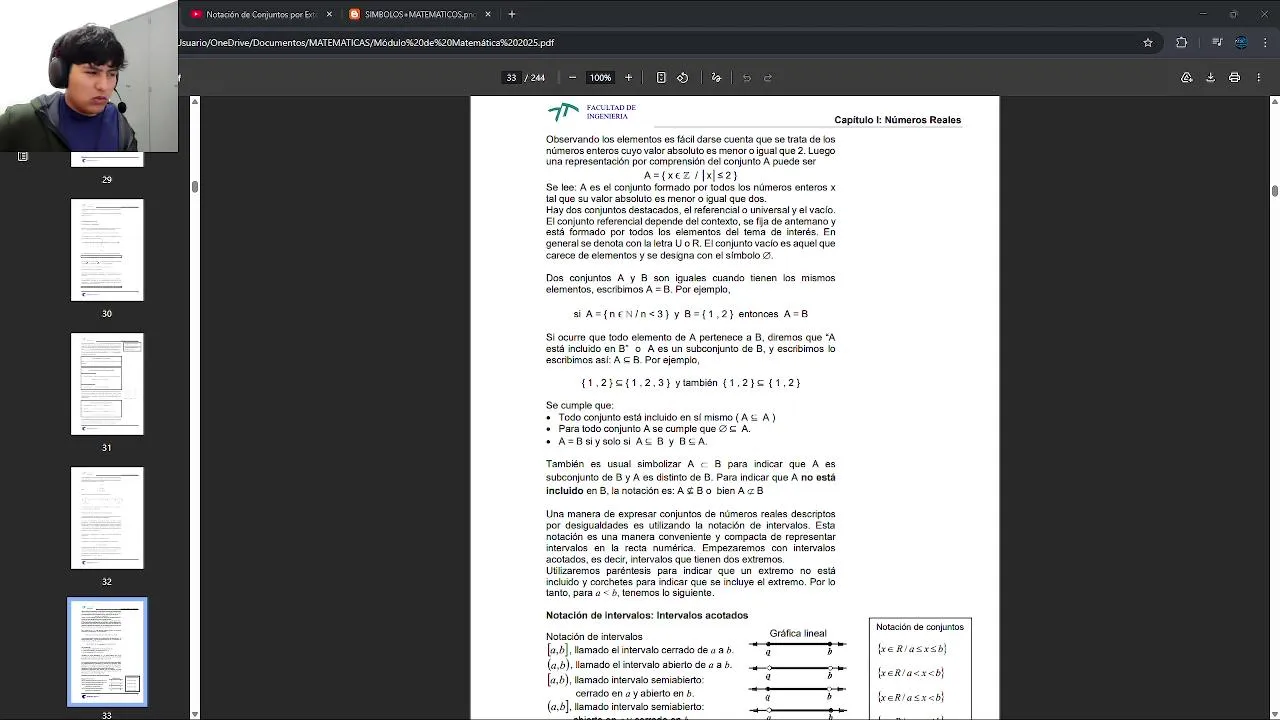Click the heading 'Notación de intervalos: Intervalos acotados'
This screenshot has height=720, width=1280.
pyautogui.click(x=647, y=615)
